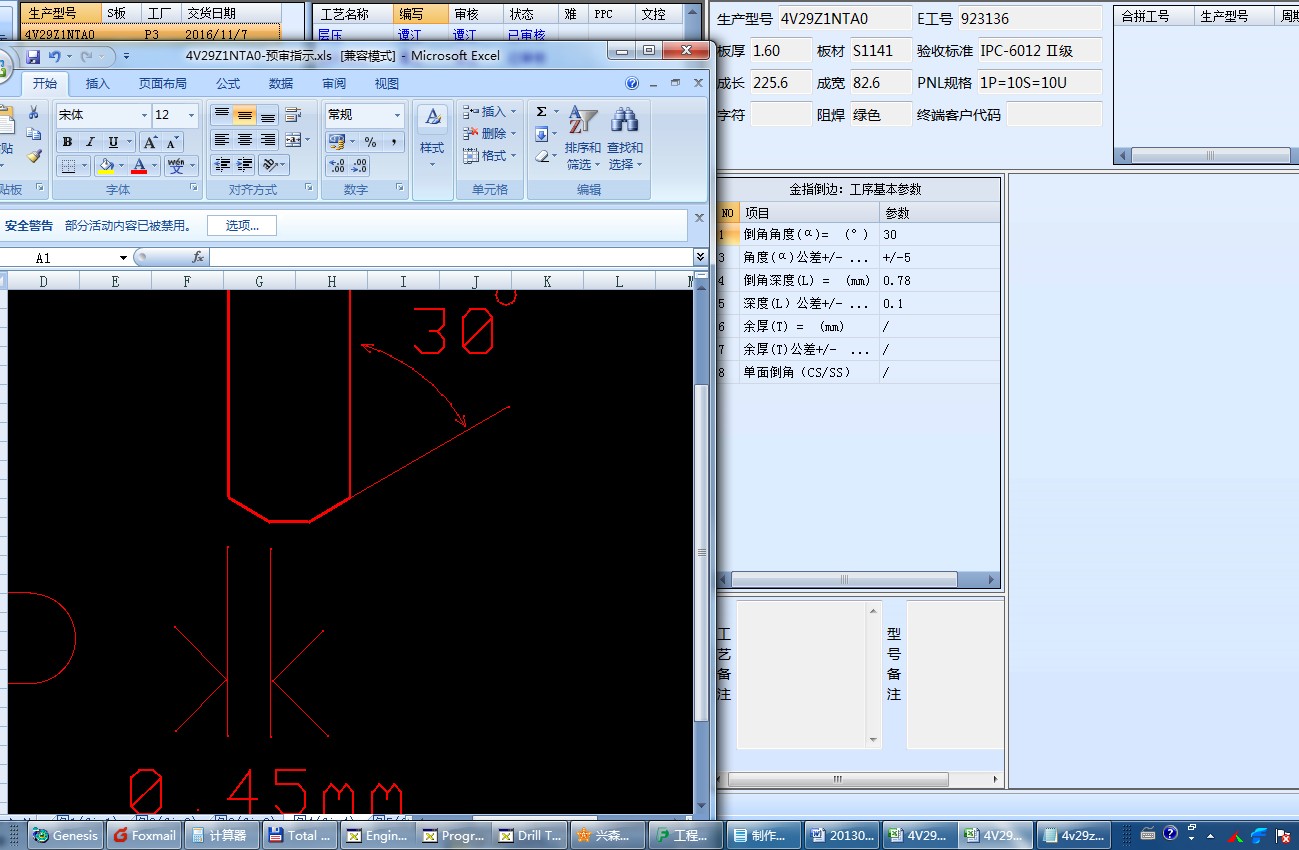Open 查找和选择 find and select
Viewport: 1299px width, 850px height.
tap(625, 138)
